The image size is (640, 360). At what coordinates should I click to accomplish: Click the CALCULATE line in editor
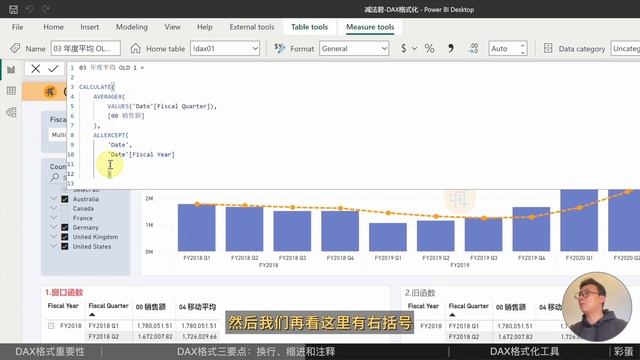tap(97, 87)
